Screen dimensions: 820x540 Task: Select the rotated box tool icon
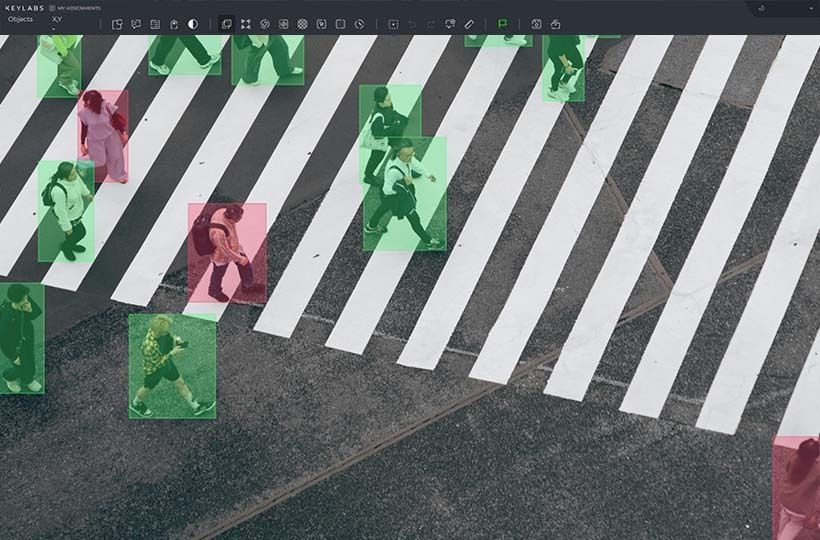pos(283,24)
